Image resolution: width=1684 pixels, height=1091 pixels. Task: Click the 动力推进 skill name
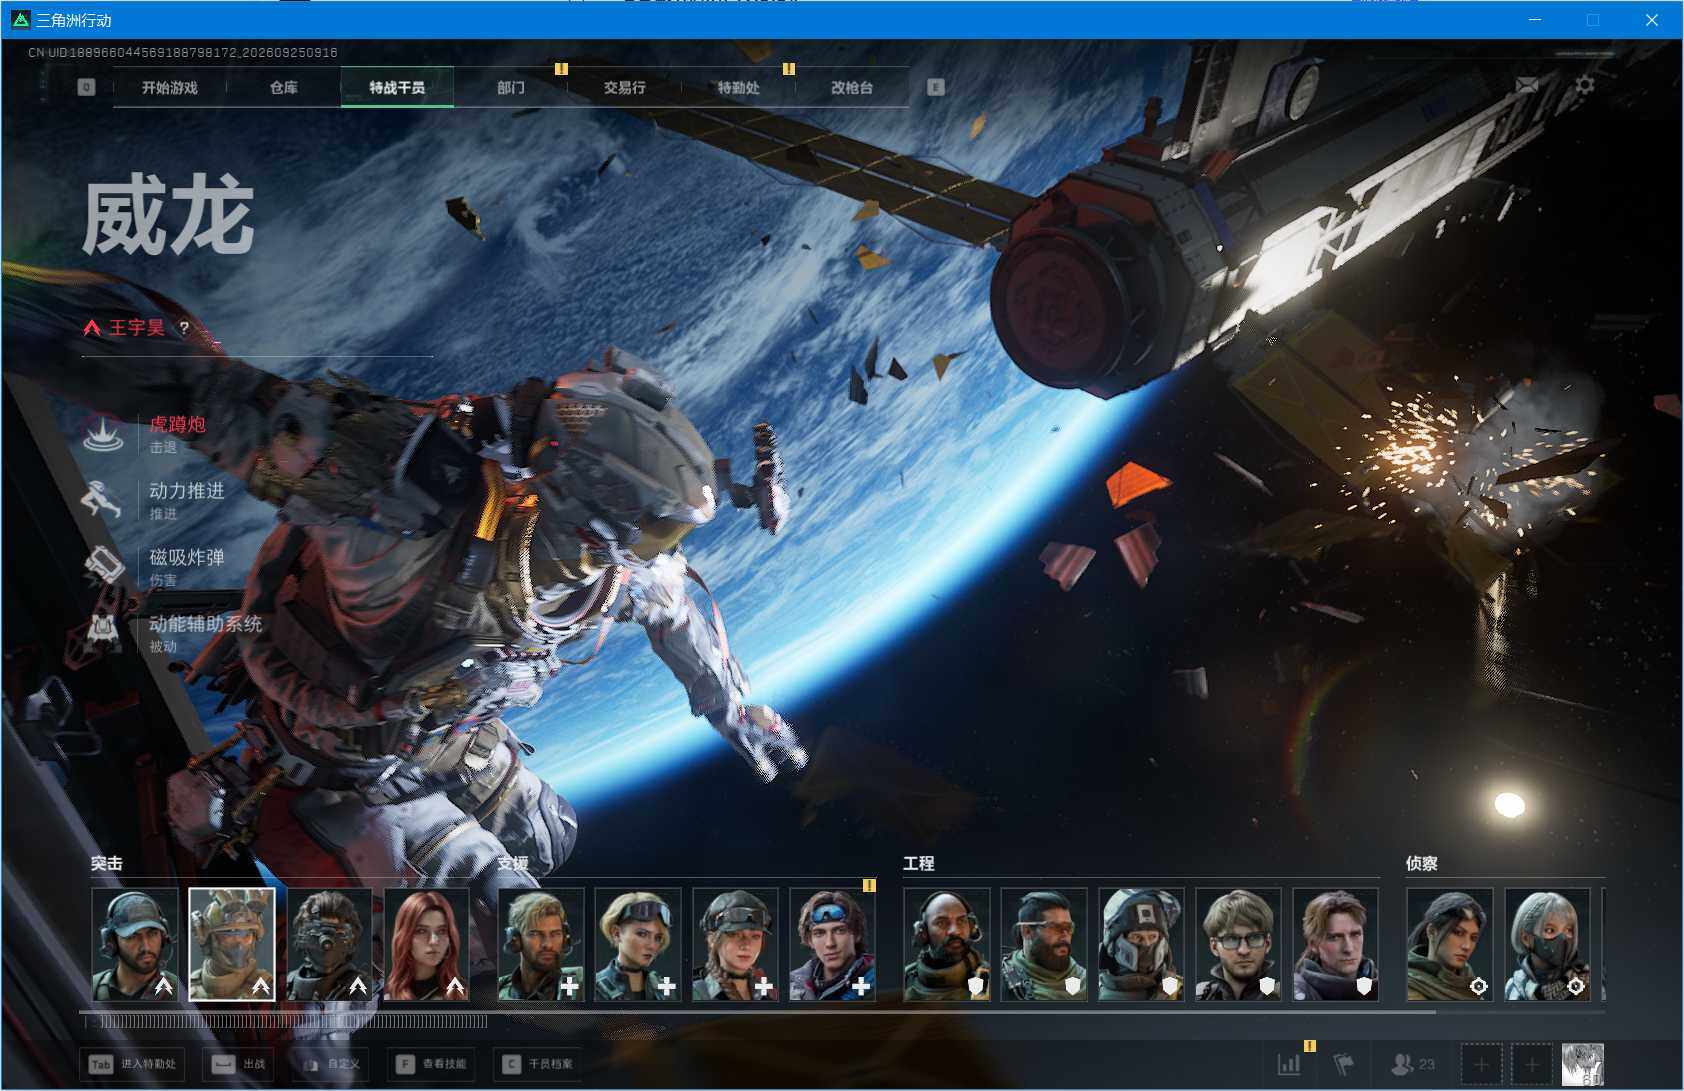(x=187, y=491)
